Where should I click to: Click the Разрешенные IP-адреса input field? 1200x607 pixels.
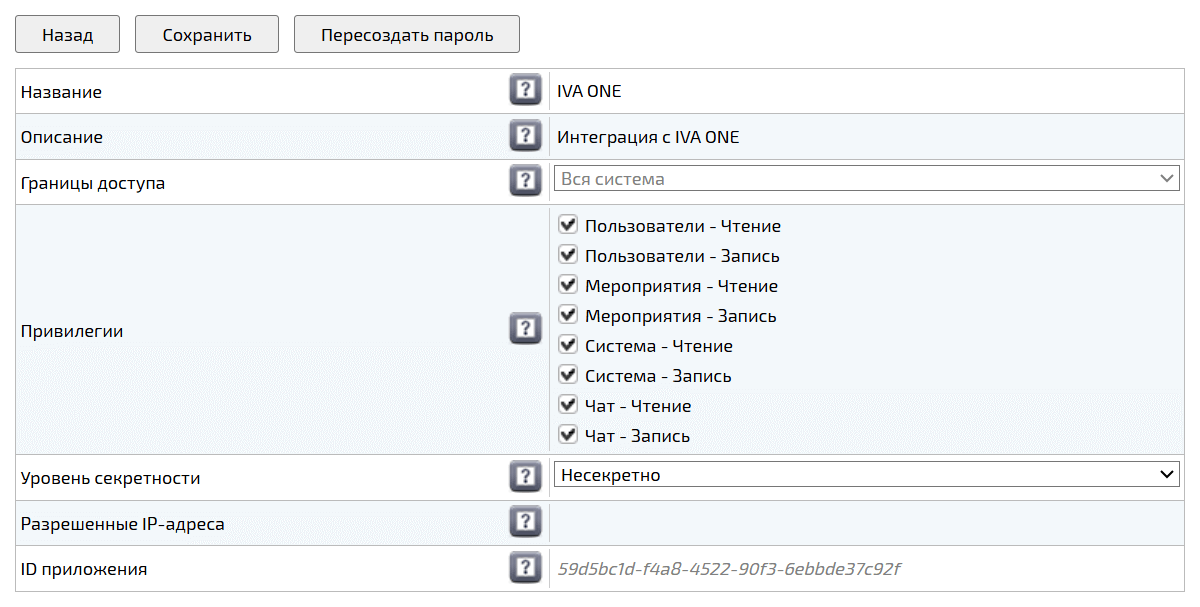point(866,523)
